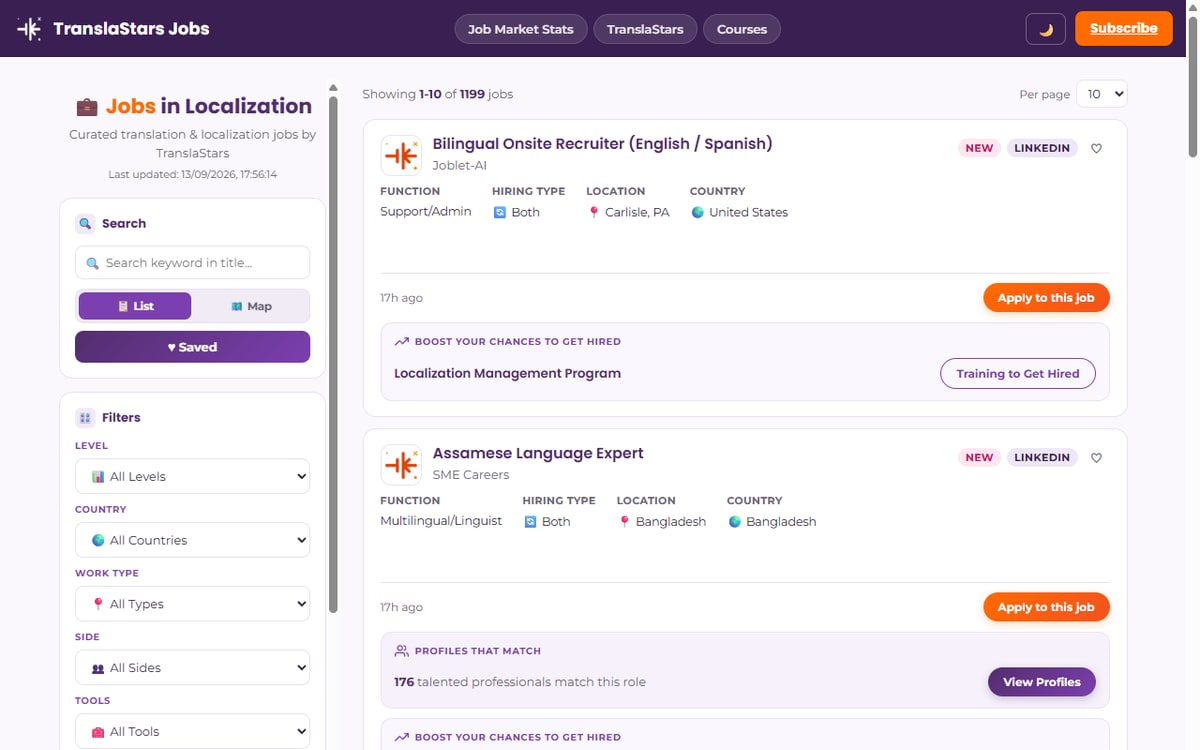The height and width of the screenshot is (750, 1200).
Task: Switch to Map view
Action: (250, 306)
